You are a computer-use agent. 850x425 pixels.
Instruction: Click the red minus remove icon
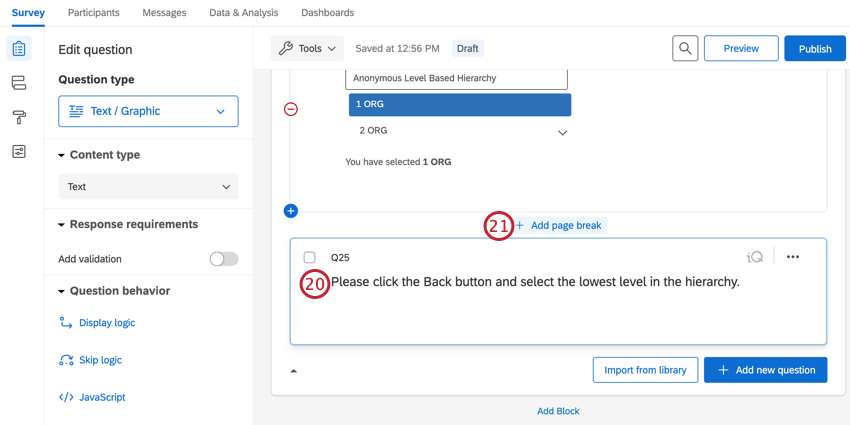(291, 109)
